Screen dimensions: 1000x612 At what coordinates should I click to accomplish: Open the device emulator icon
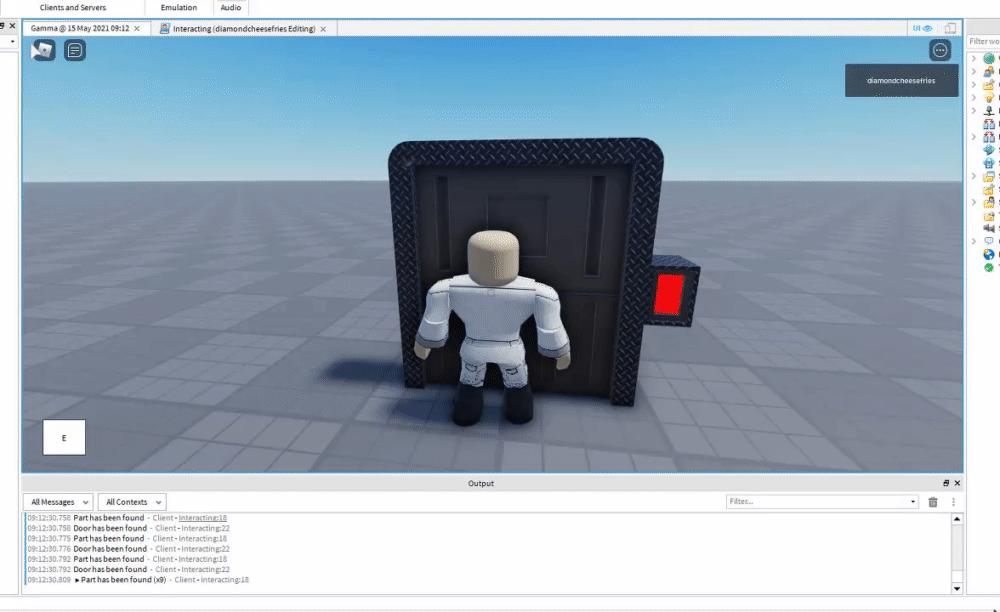[950, 28]
